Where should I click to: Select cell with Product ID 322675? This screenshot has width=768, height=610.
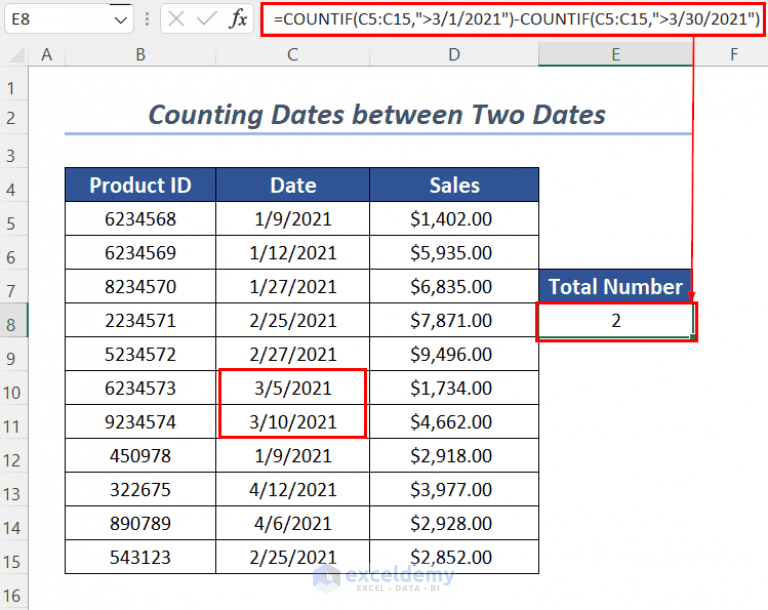pos(140,489)
